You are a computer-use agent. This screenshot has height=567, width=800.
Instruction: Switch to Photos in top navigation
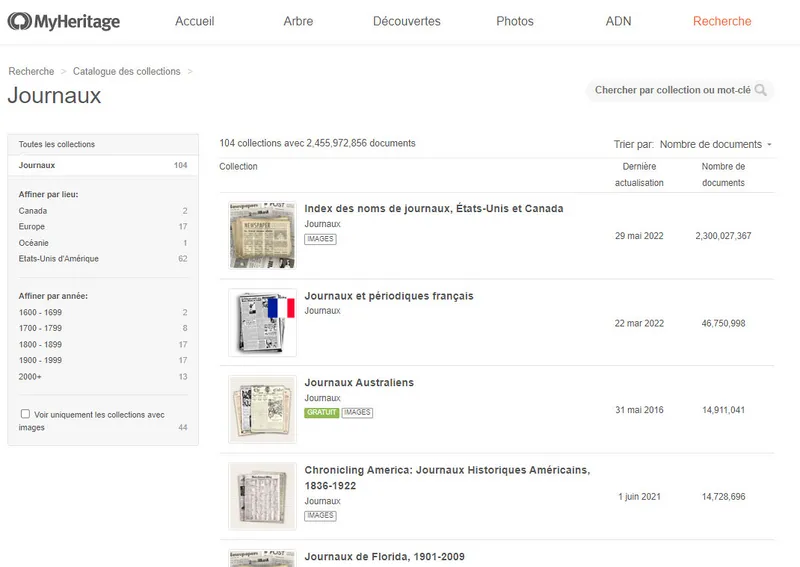tap(515, 21)
